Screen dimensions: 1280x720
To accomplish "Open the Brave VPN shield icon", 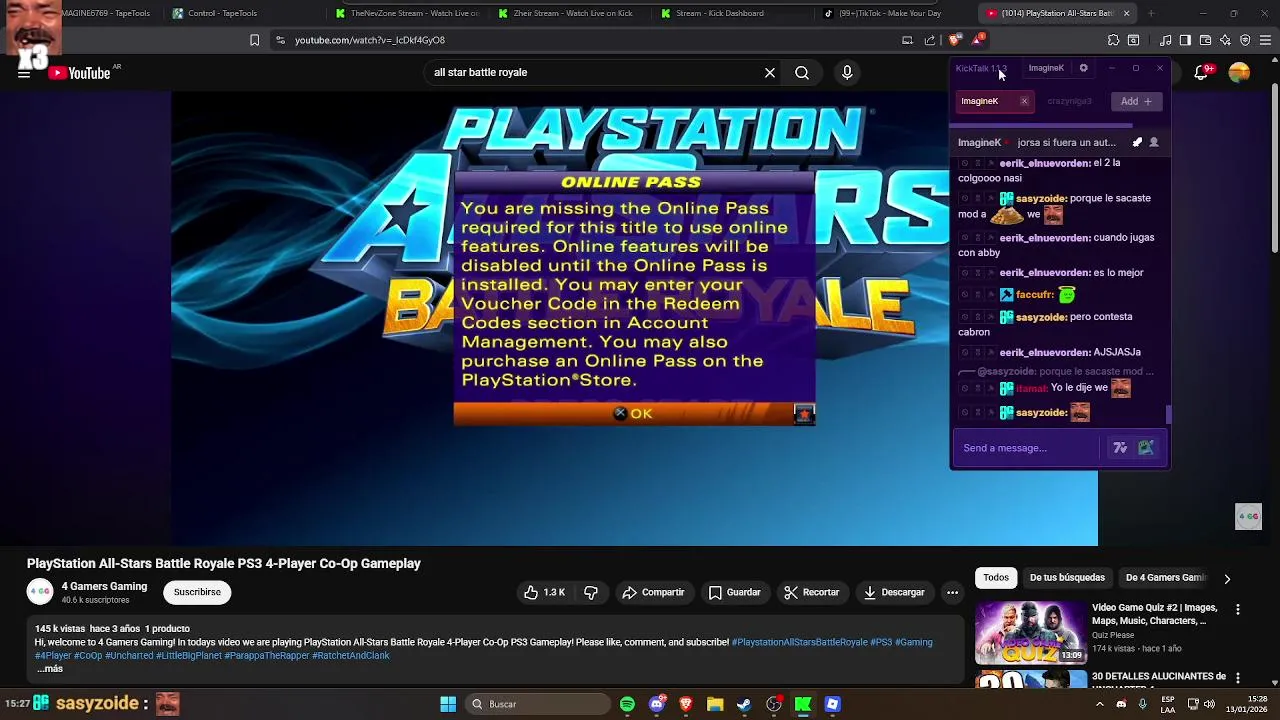I will coord(1245,40).
